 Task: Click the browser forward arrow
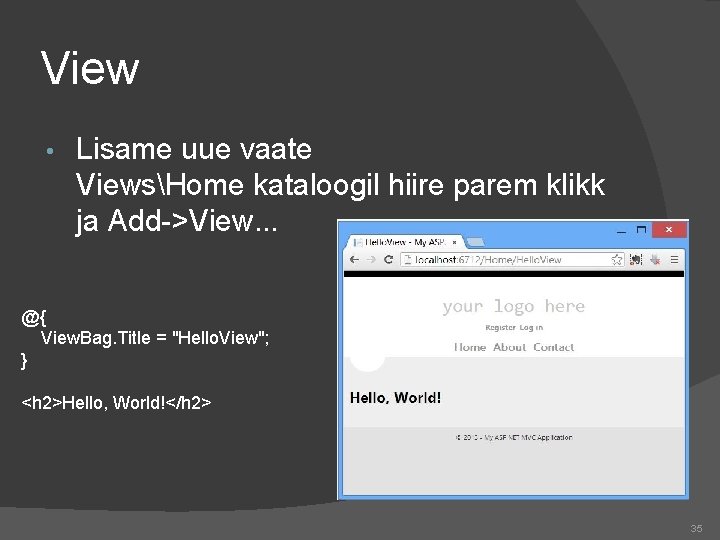pos(371,259)
